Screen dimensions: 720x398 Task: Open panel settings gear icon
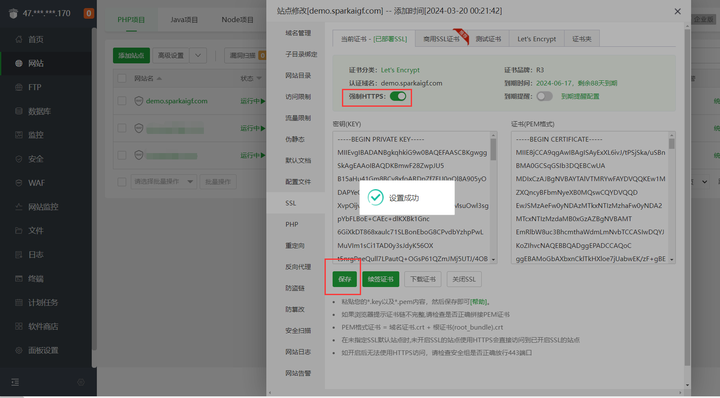[19, 350]
